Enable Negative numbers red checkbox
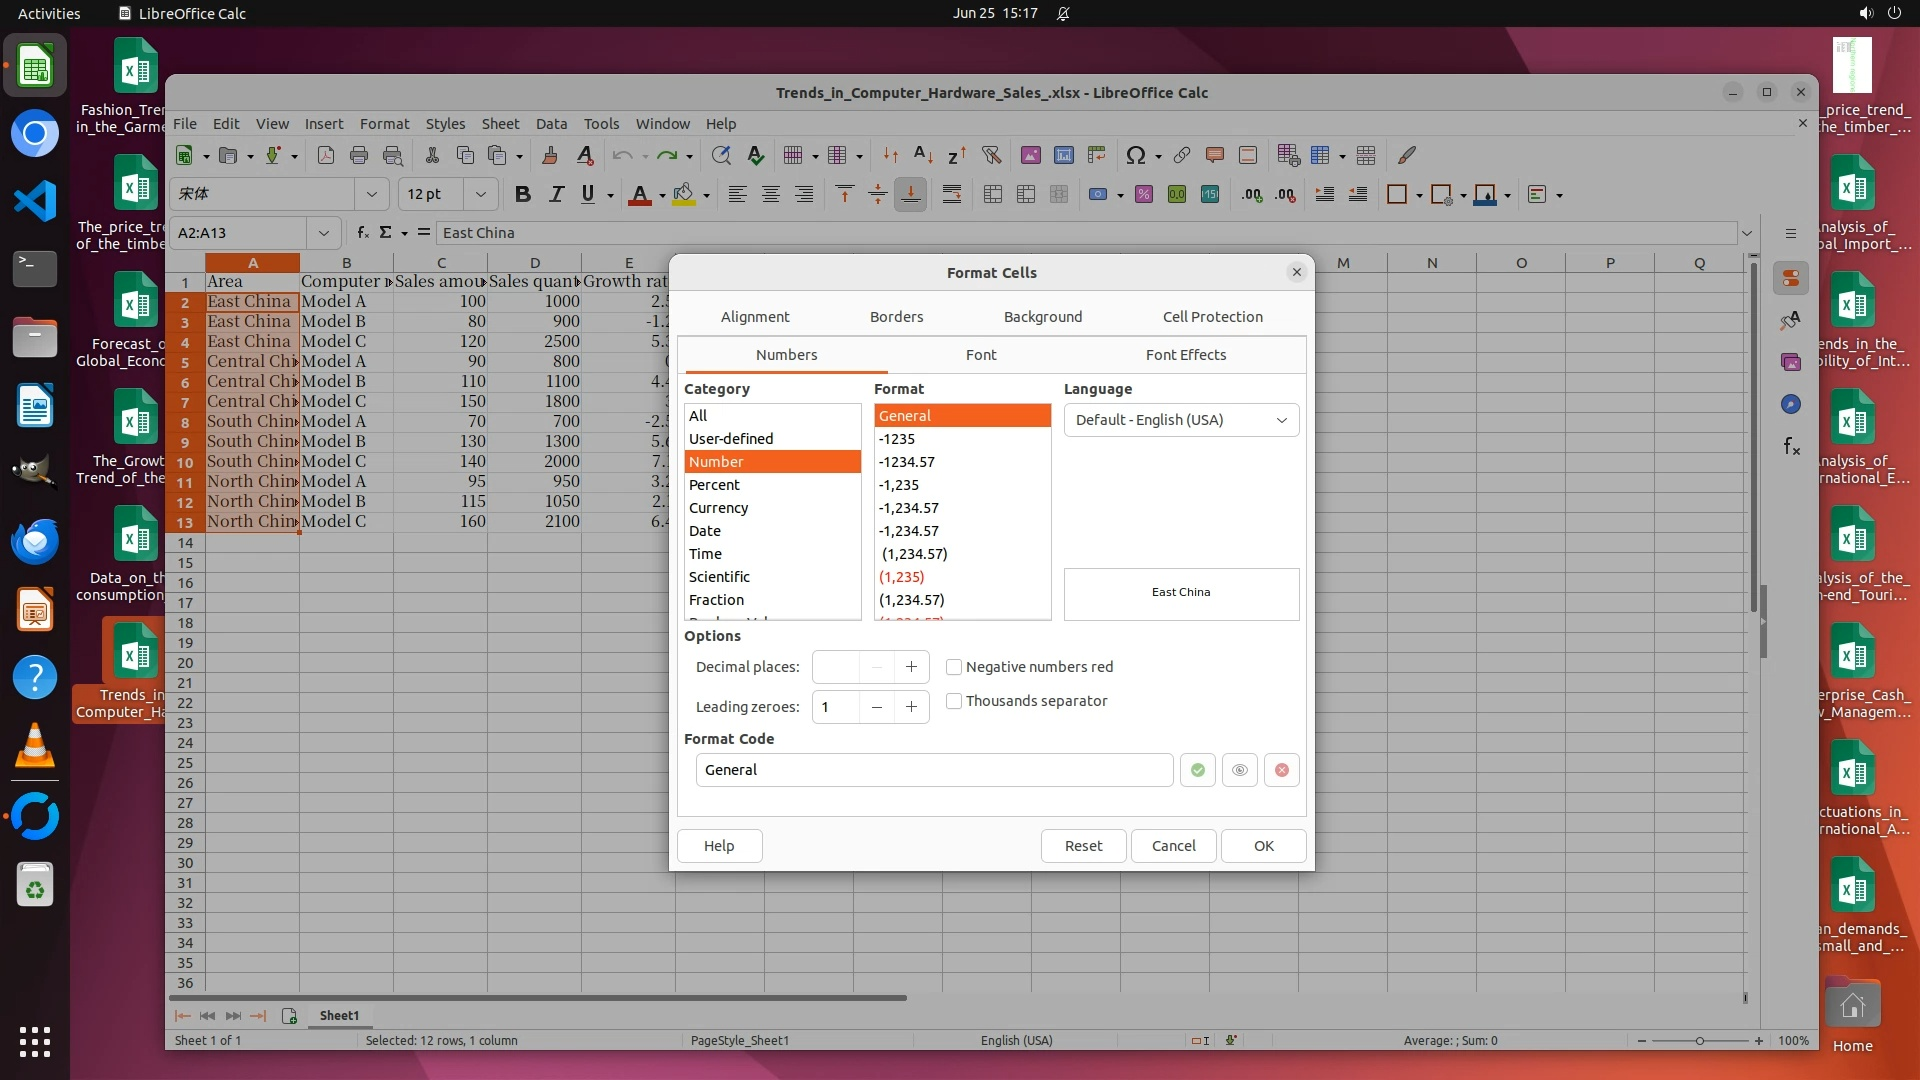The width and height of the screenshot is (1920, 1080). tap(954, 667)
